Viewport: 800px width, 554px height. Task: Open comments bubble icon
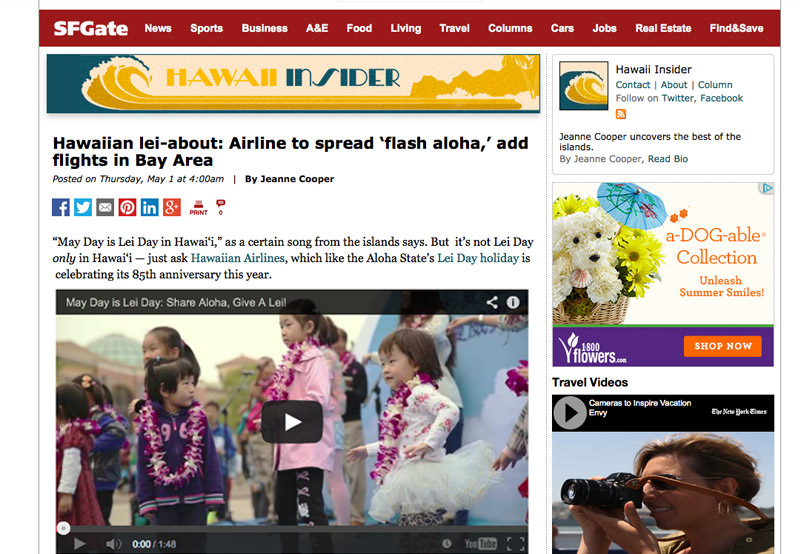[x=220, y=207]
